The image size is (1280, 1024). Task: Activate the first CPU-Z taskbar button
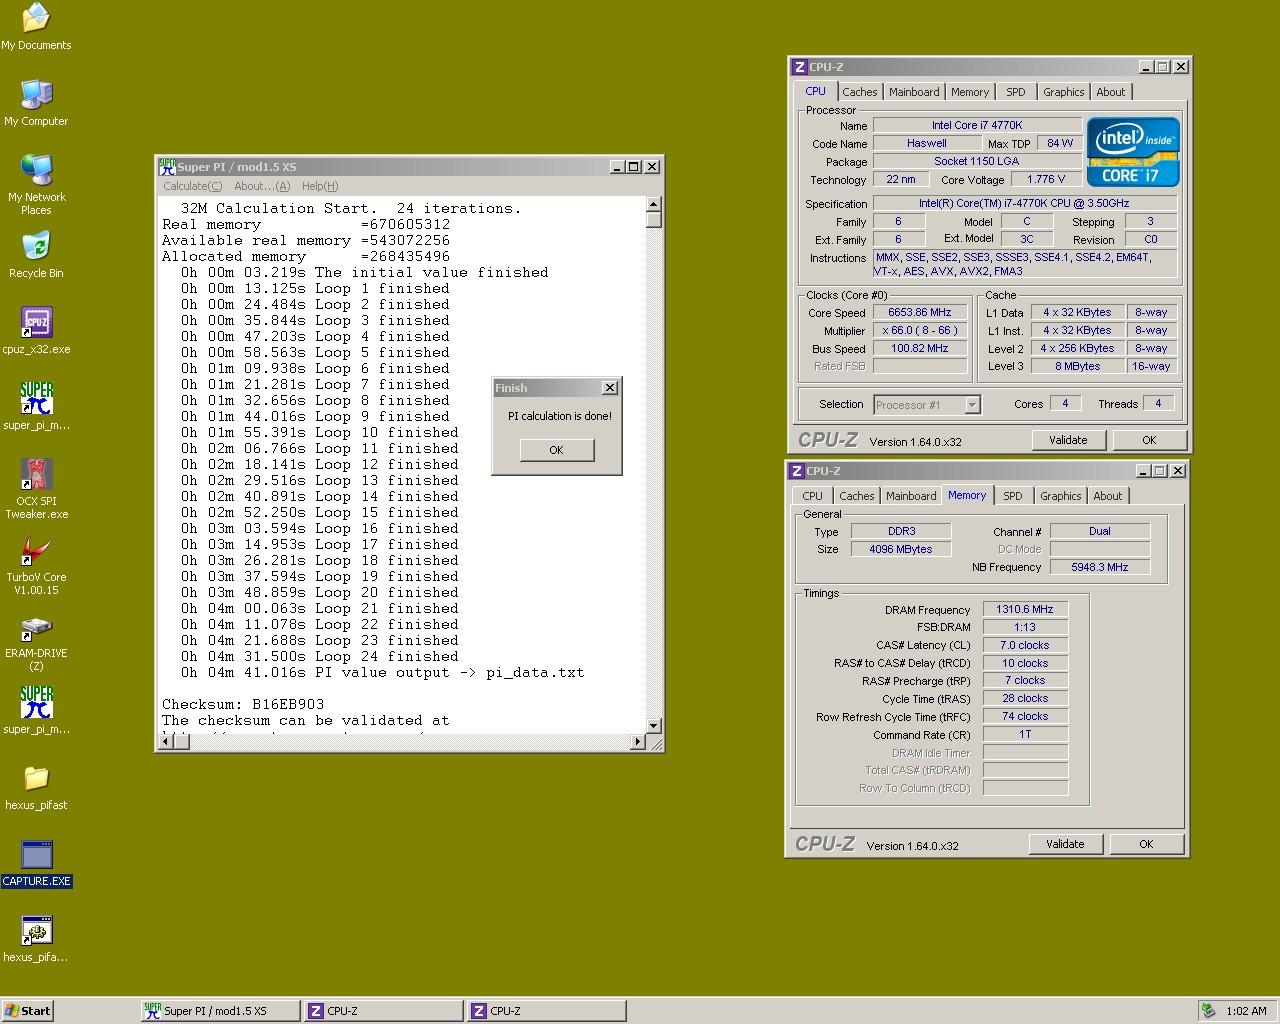pos(383,1011)
